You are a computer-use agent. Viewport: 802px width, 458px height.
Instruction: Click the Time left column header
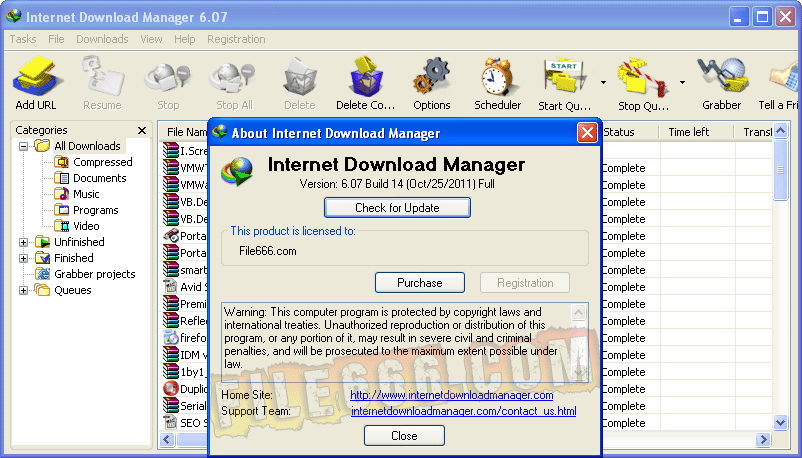click(697, 132)
